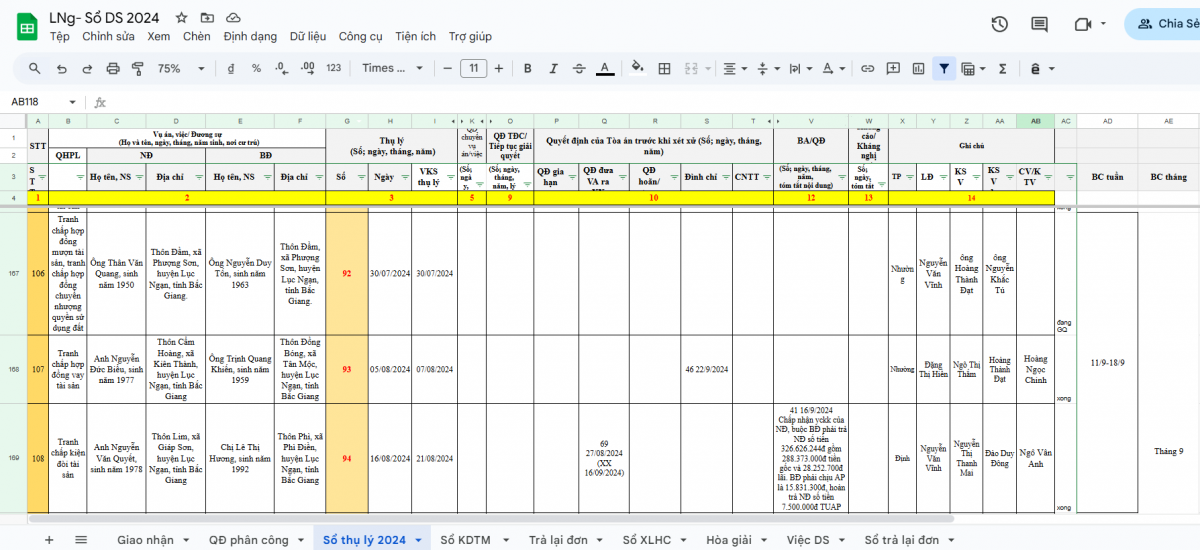Decrease font size with minus button

tap(447, 68)
